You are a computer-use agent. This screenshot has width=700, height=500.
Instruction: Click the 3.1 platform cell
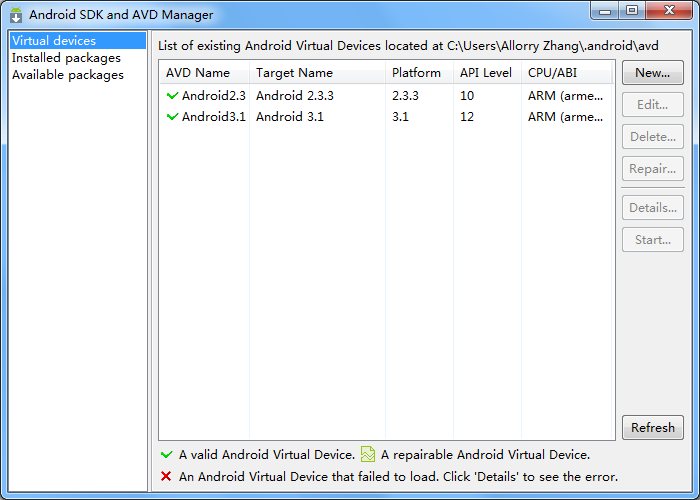(400, 117)
